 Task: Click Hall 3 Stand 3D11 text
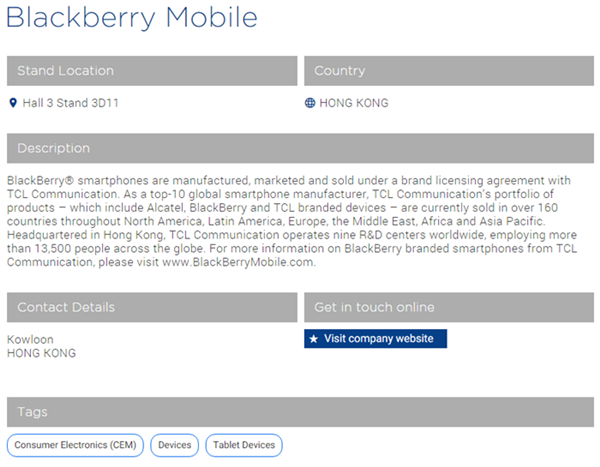(x=70, y=103)
